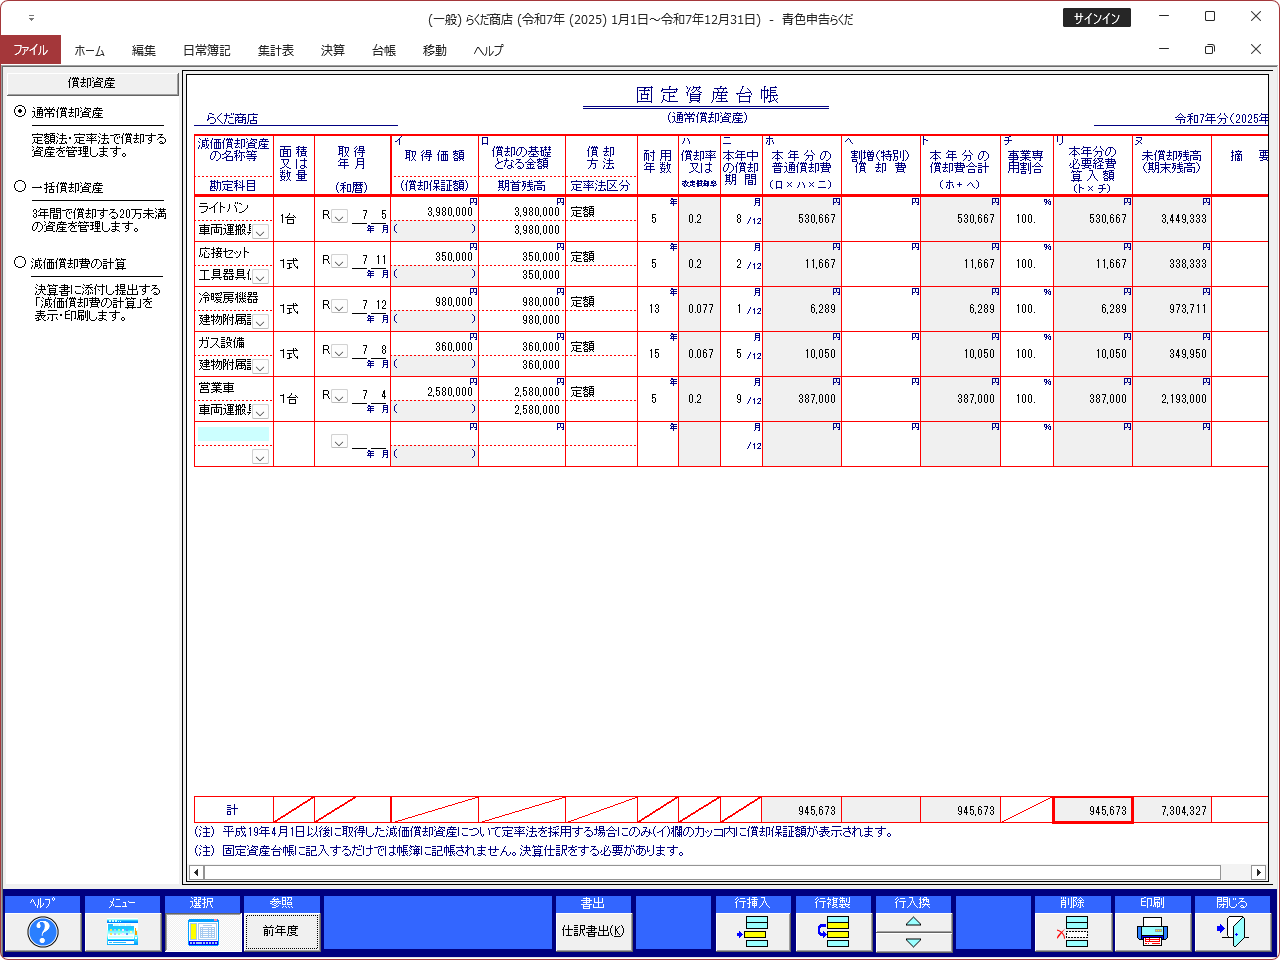Expand account dropdown for ライトバン row

tap(260, 232)
